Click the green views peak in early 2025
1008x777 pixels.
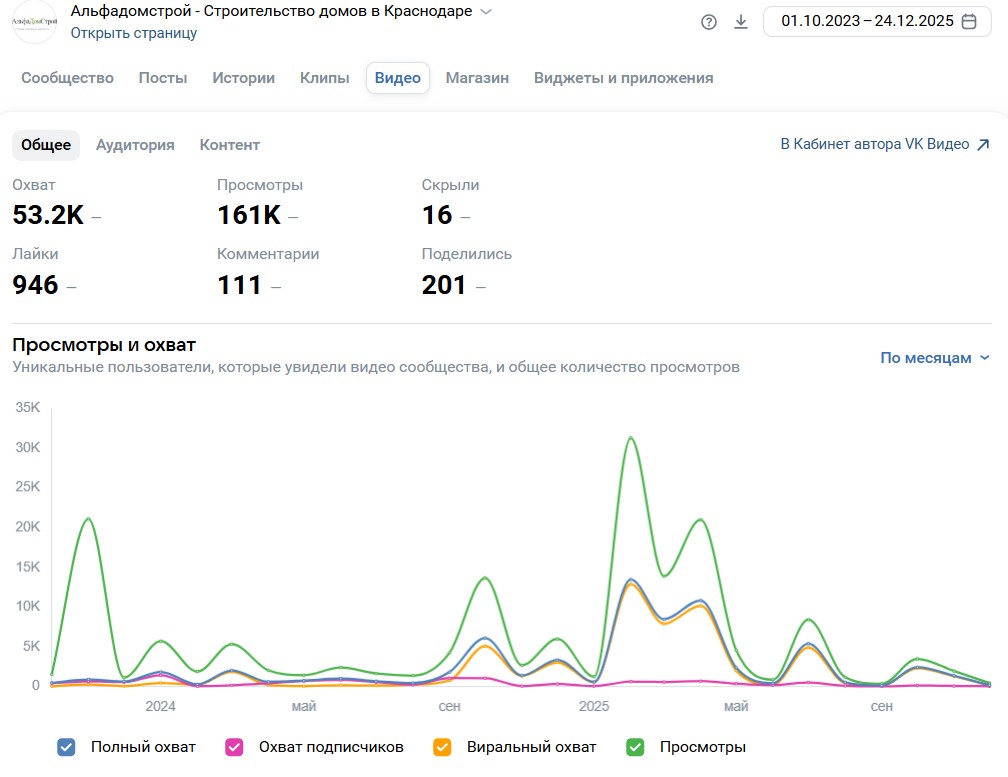tap(630, 437)
